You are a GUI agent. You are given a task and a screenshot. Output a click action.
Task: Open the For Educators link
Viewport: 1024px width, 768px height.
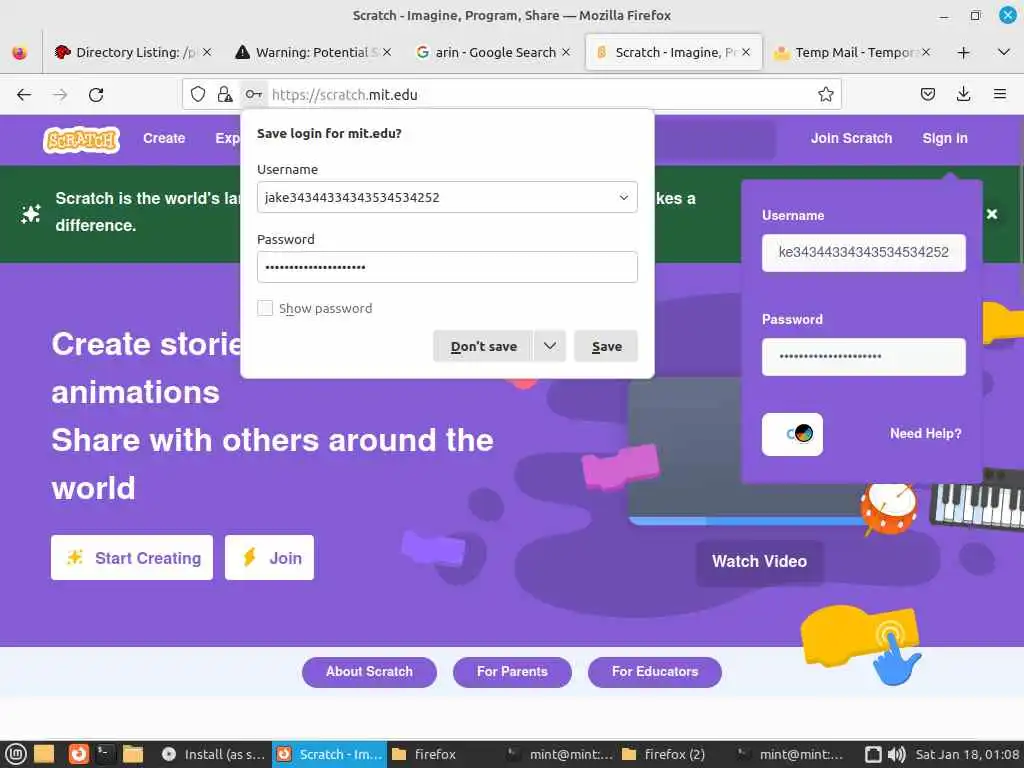[654, 671]
